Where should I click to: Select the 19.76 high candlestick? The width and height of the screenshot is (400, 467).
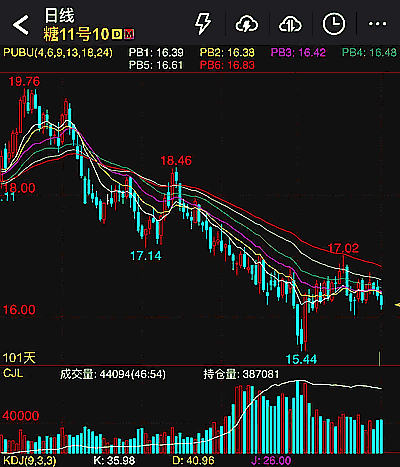(x=24, y=103)
